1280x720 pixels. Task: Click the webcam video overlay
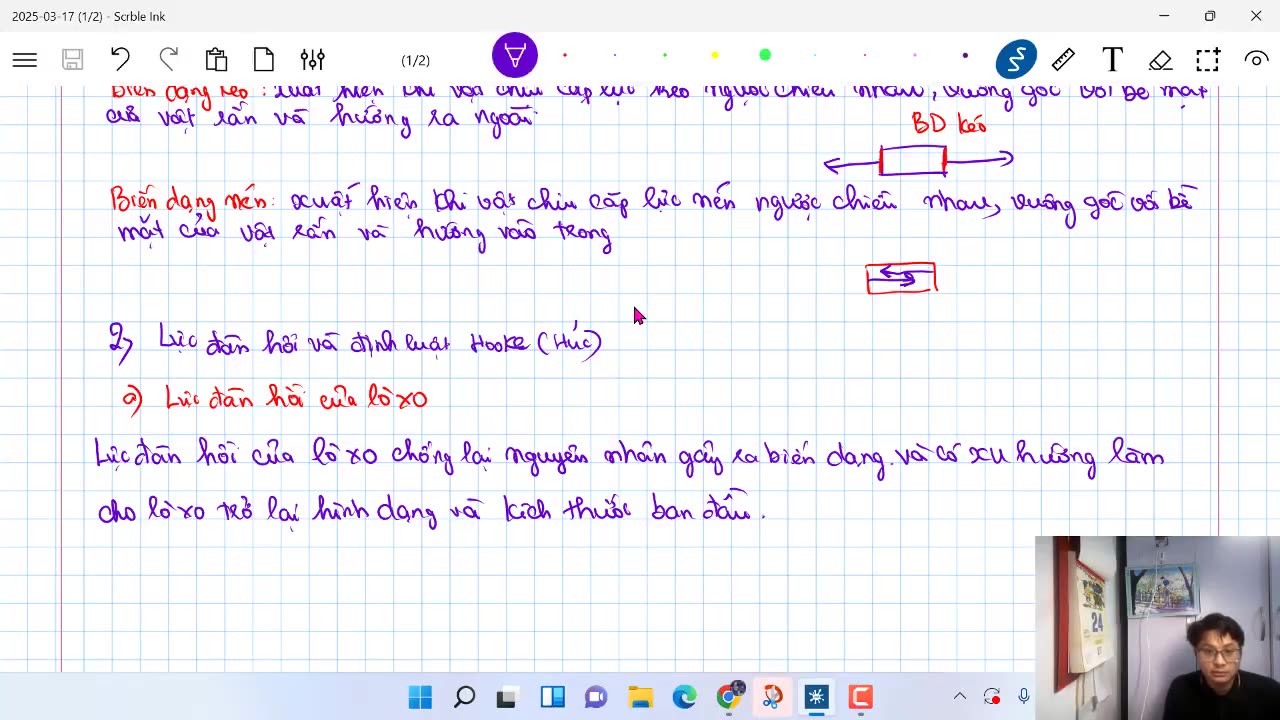[1157, 628]
